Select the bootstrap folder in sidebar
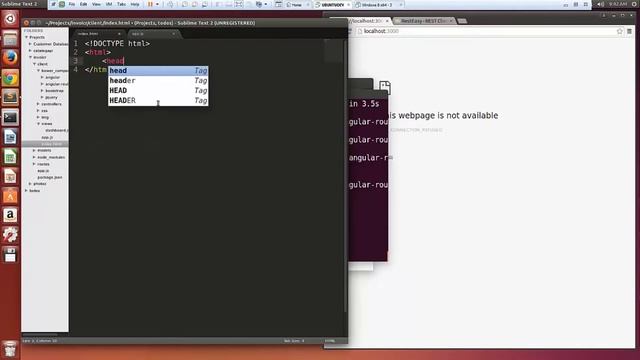The height and width of the screenshot is (360, 640). [x=54, y=91]
